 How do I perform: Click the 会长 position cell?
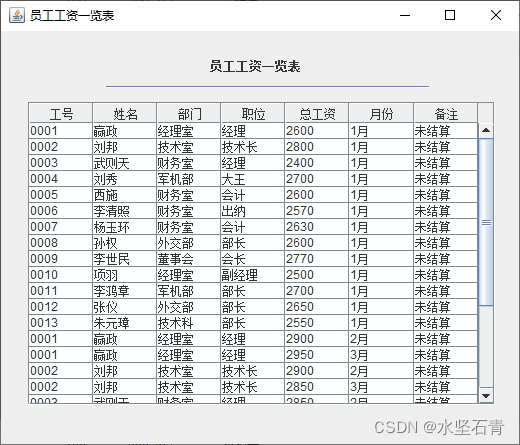coord(253,259)
